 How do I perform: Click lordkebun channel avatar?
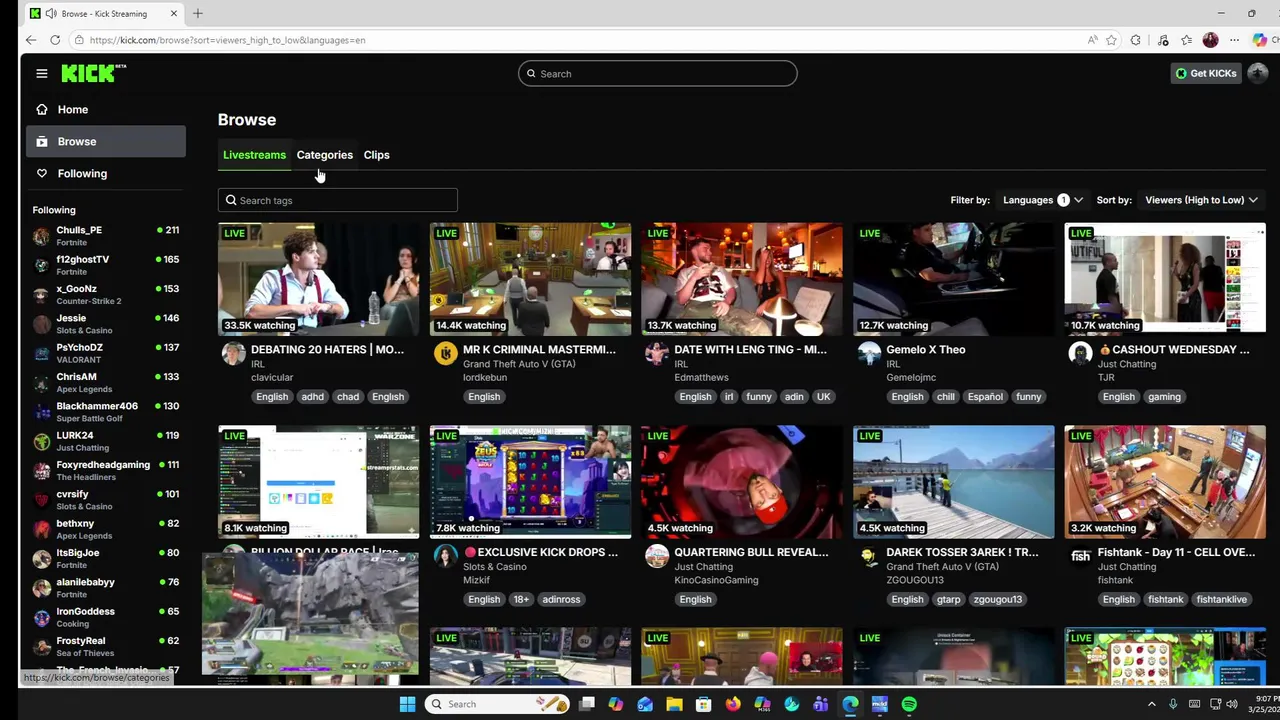click(445, 353)
